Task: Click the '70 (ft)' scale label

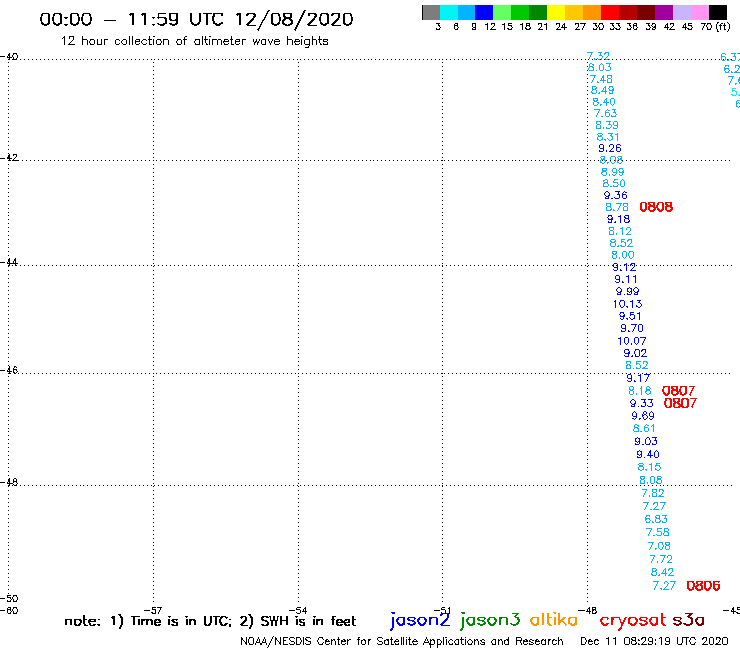Action: click(x=715, y=27)
